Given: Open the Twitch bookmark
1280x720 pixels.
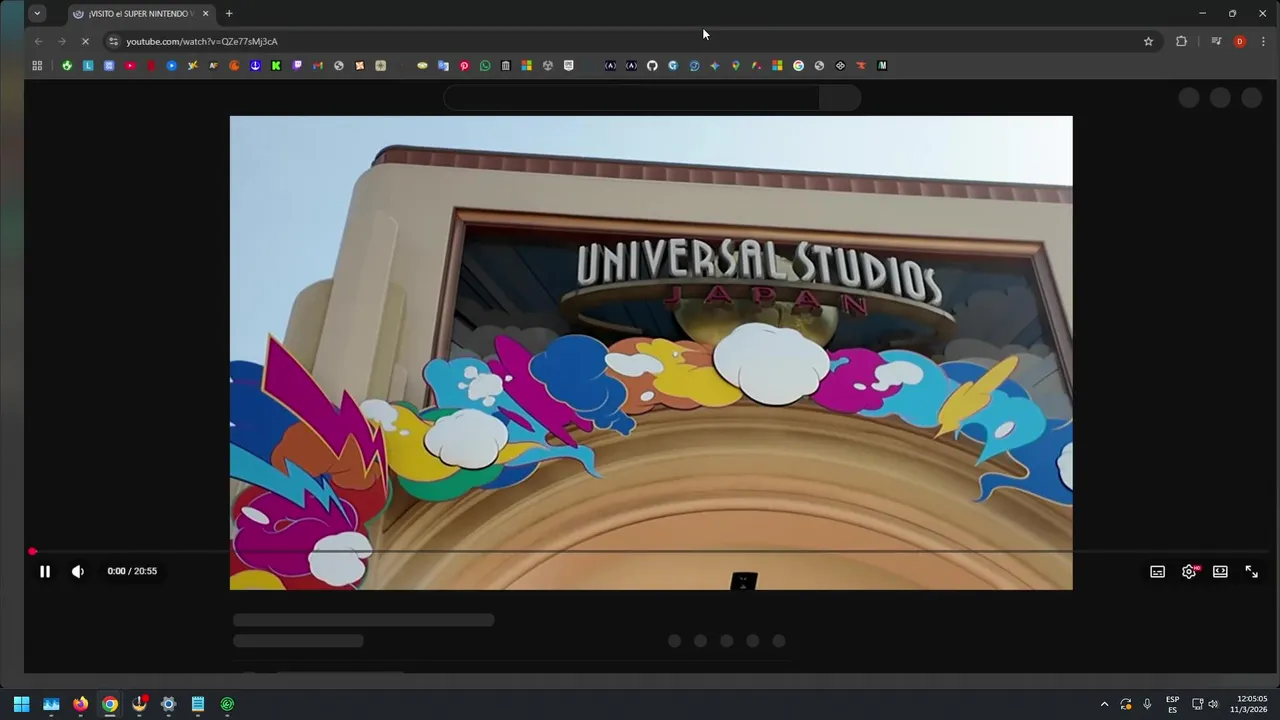Looking at the screenshot, I should [x=297, y=65].
